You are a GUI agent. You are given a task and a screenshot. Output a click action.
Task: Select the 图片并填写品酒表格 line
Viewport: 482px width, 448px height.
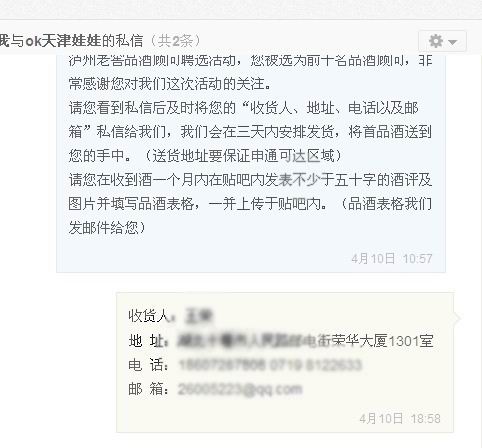250,204
